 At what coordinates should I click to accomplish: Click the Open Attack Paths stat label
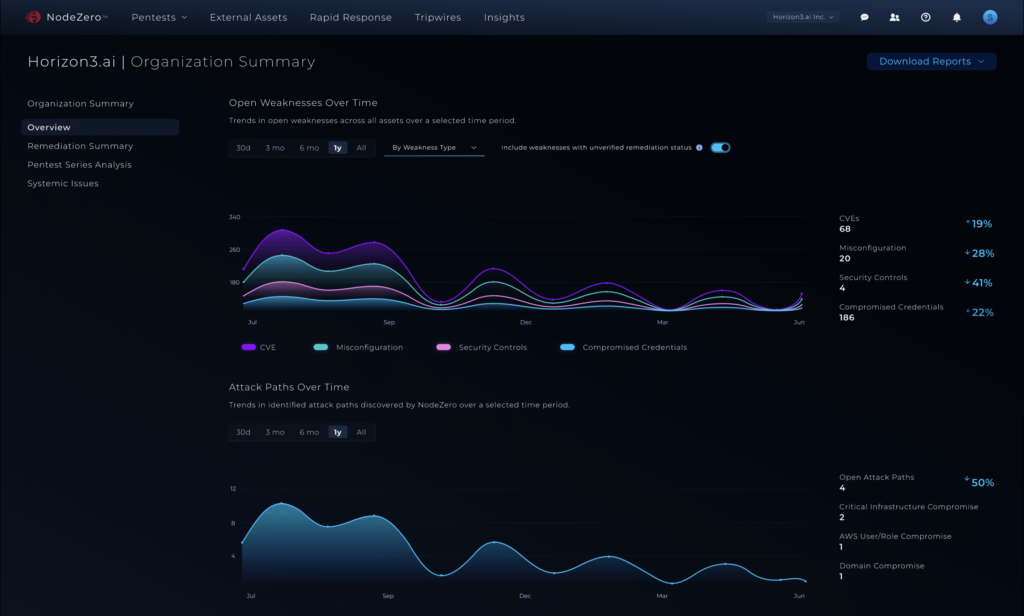(x=876, y=478)
